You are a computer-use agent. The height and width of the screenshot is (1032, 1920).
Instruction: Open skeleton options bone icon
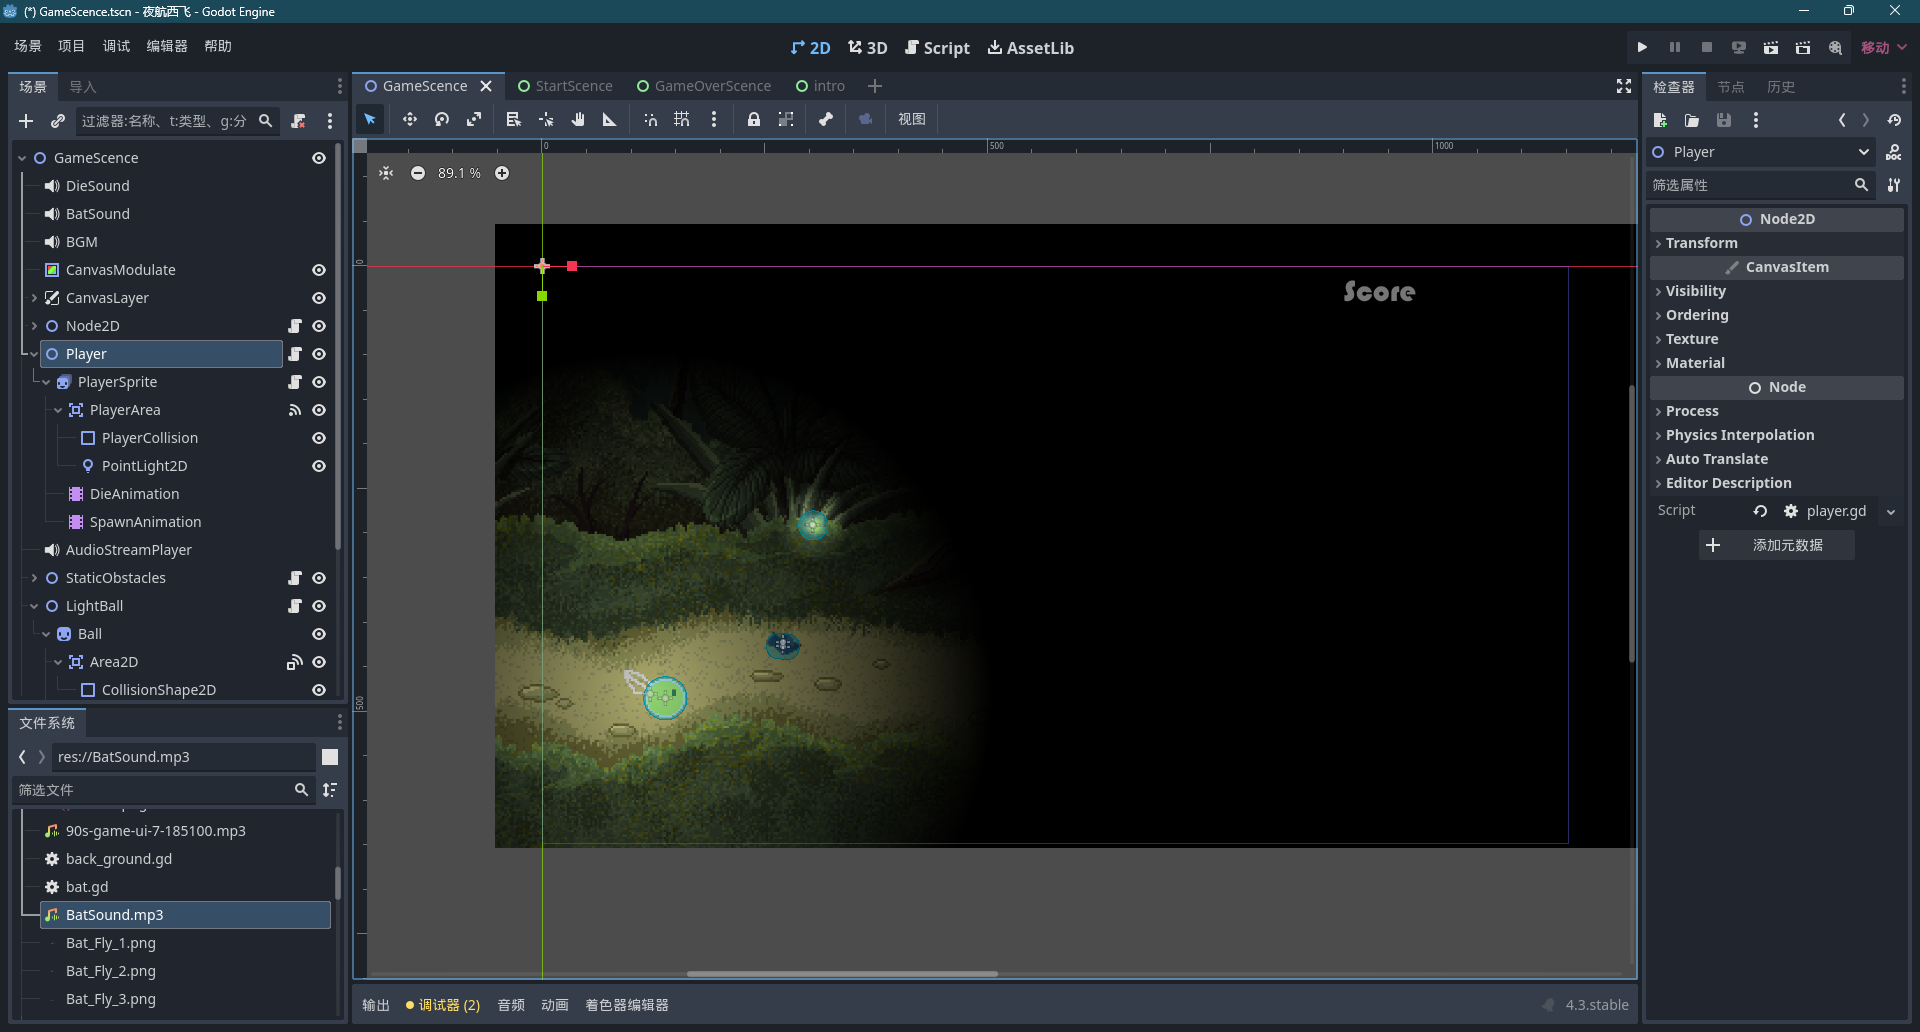pyautogui.click(x=826, y=119)
